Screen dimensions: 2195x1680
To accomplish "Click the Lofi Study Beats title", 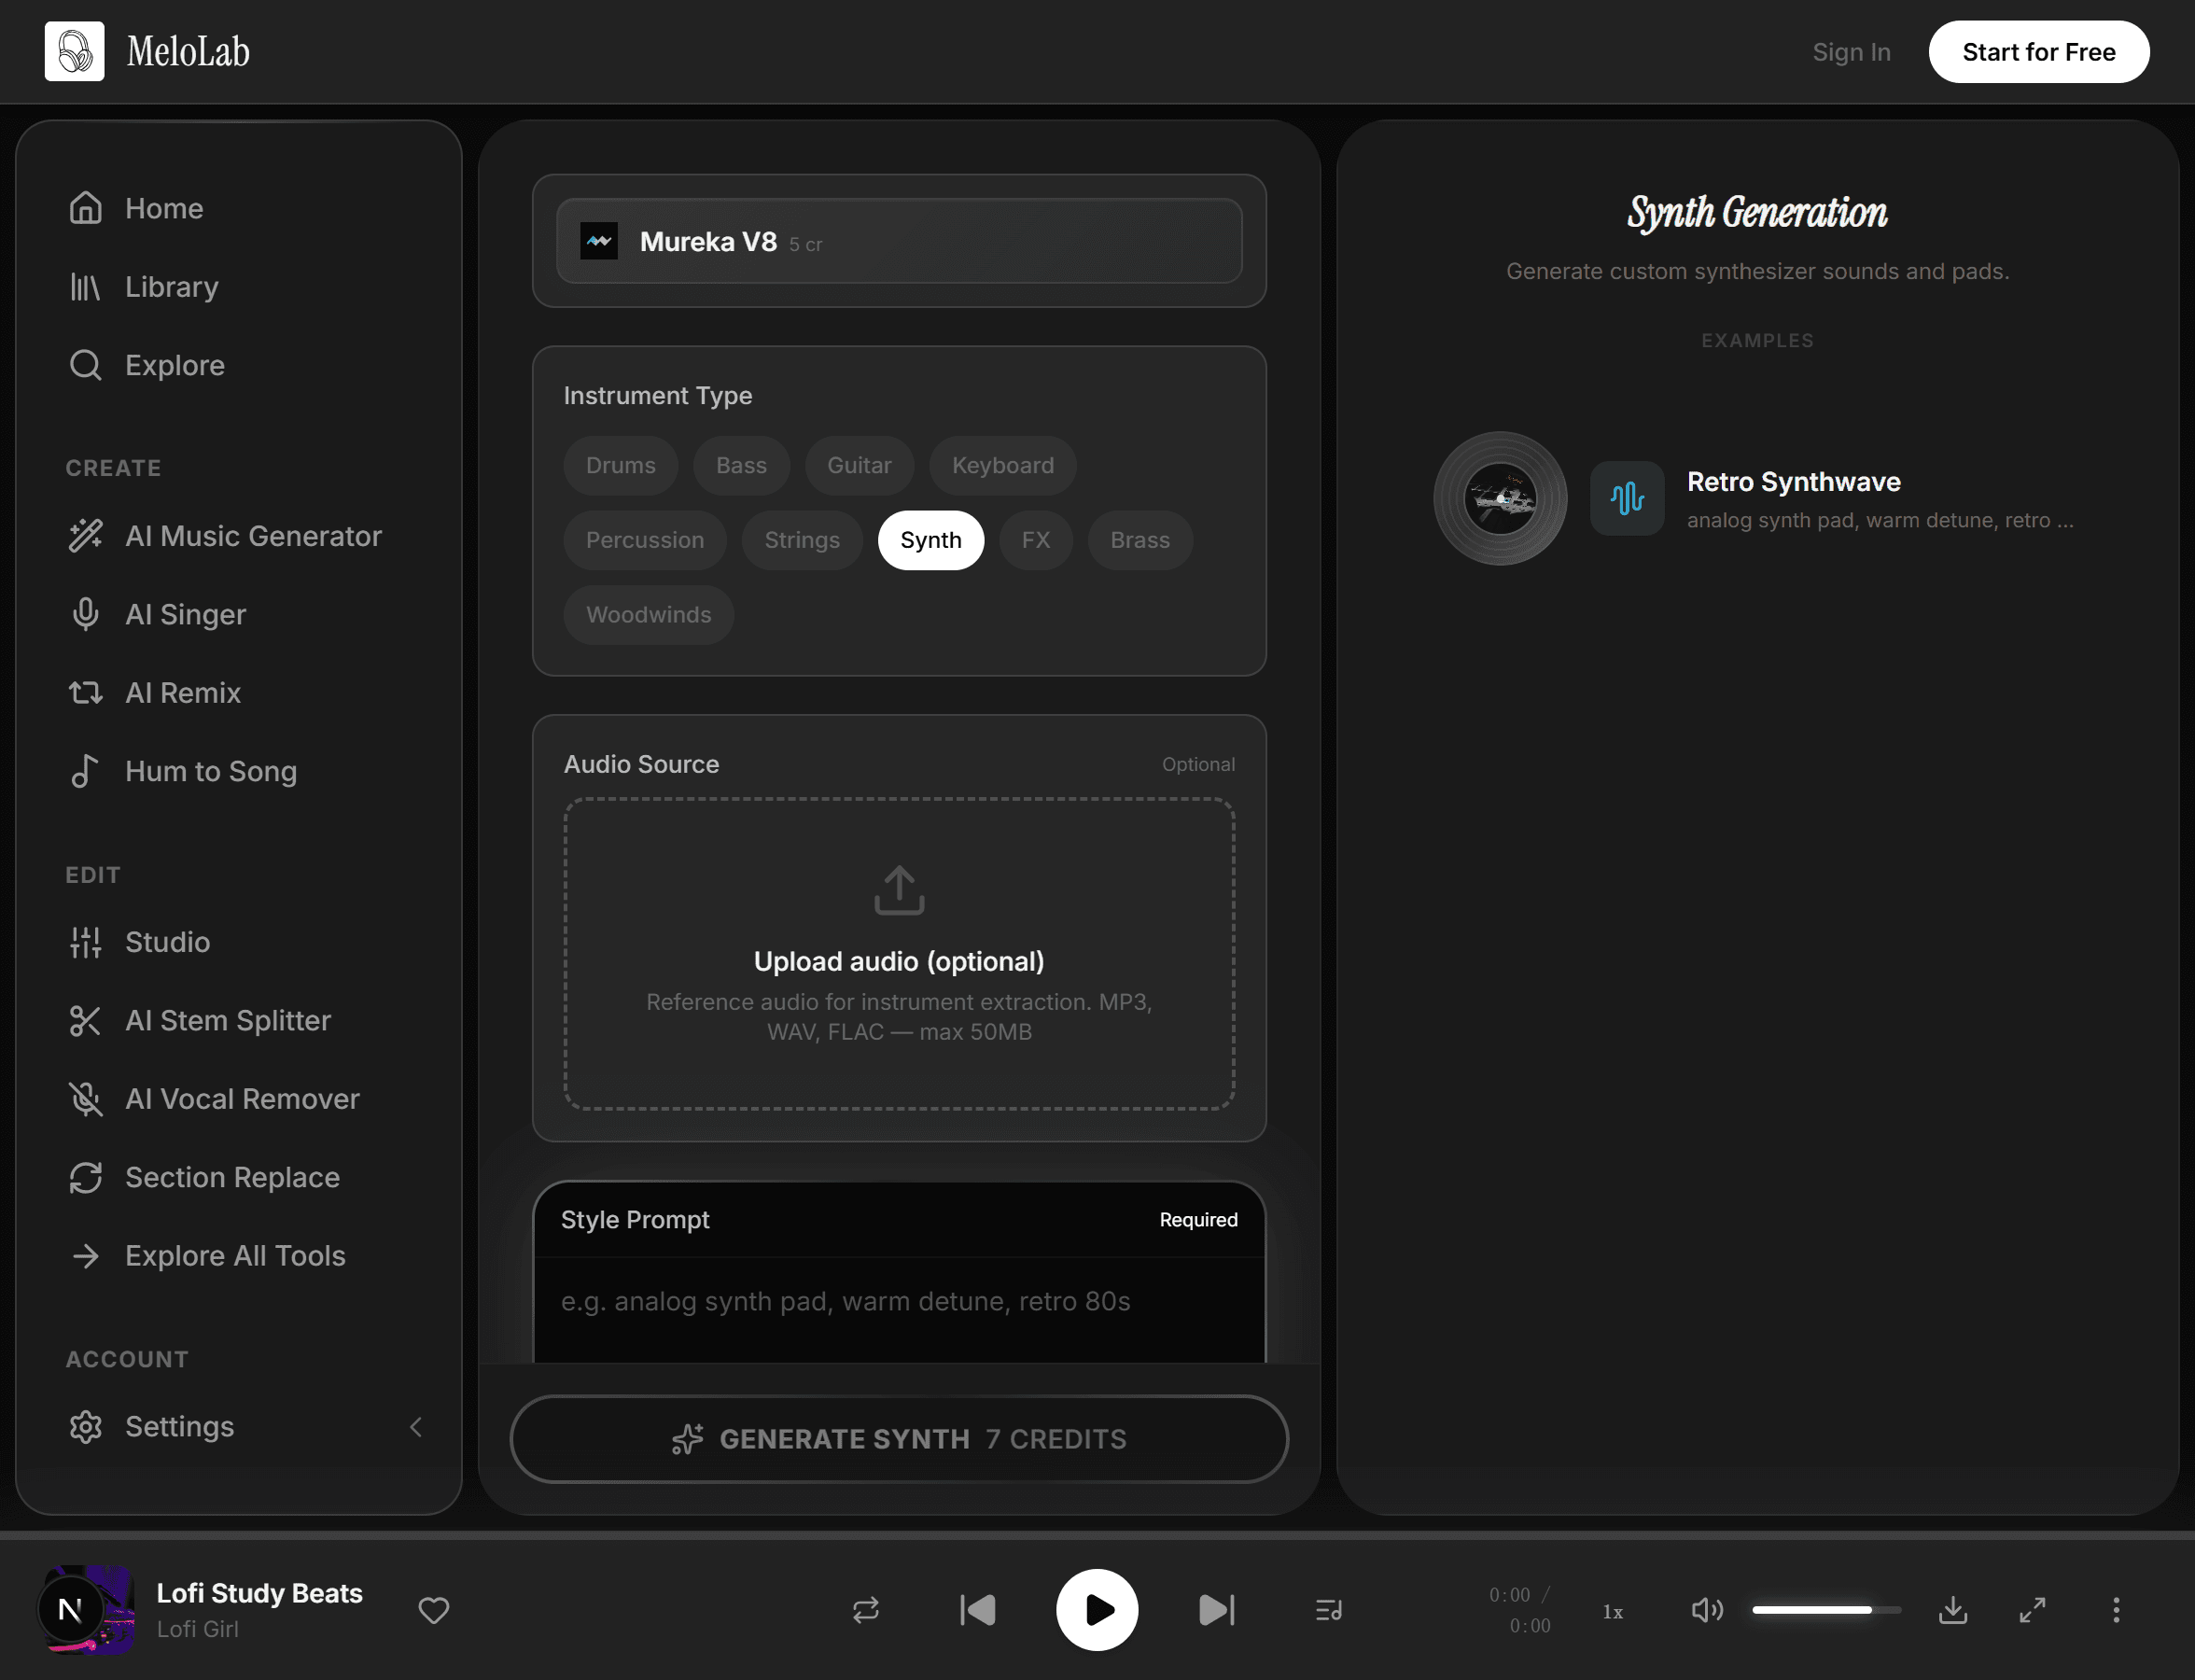I will (x=260, y=1593).
